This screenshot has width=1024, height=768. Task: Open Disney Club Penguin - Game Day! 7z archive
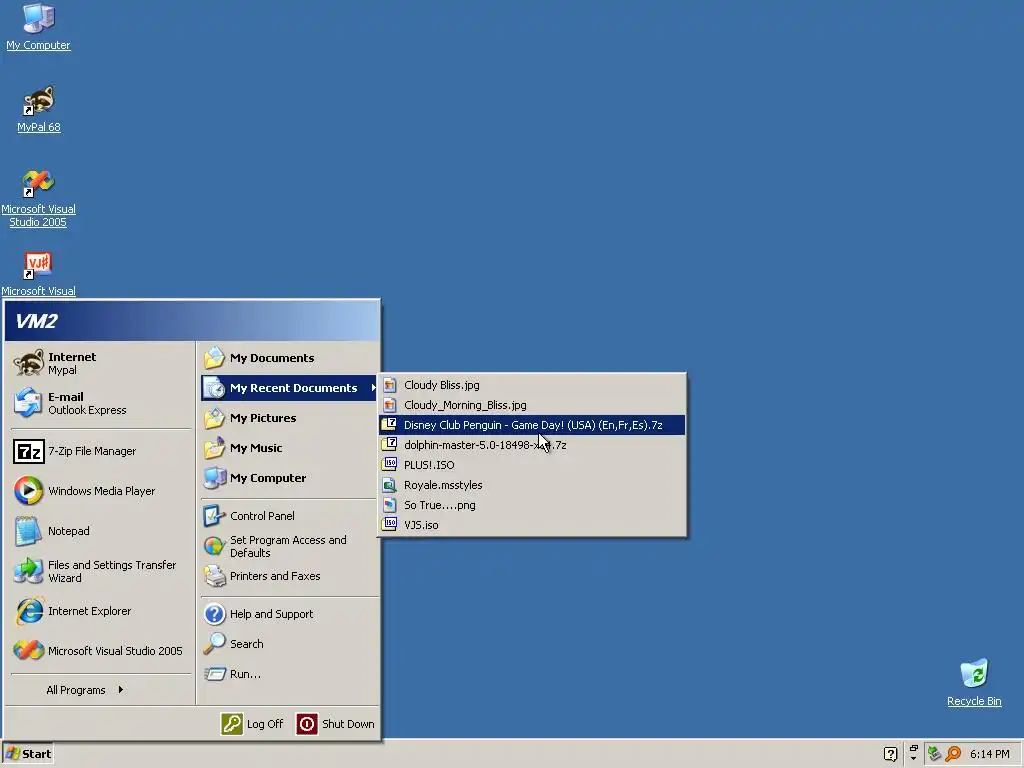(x=532, y=425)
